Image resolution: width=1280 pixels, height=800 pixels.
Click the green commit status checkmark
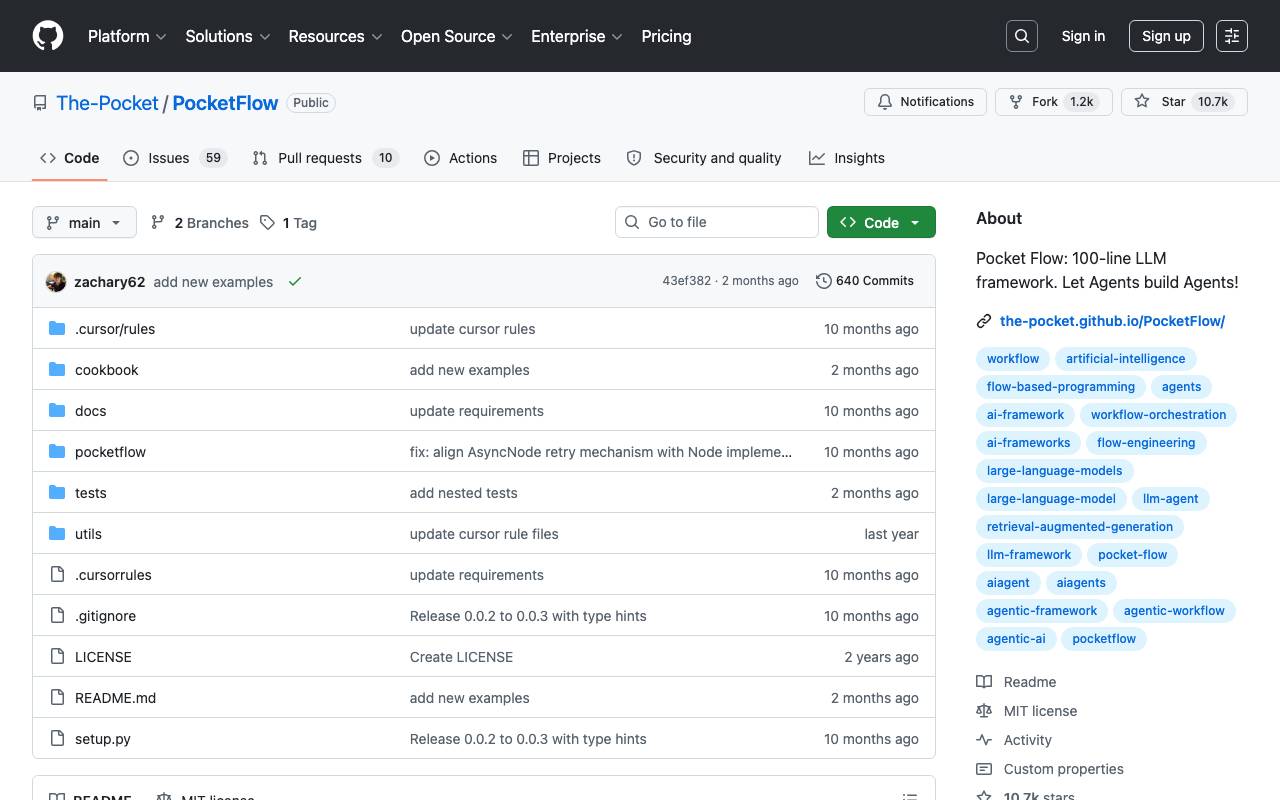point(295,282)
